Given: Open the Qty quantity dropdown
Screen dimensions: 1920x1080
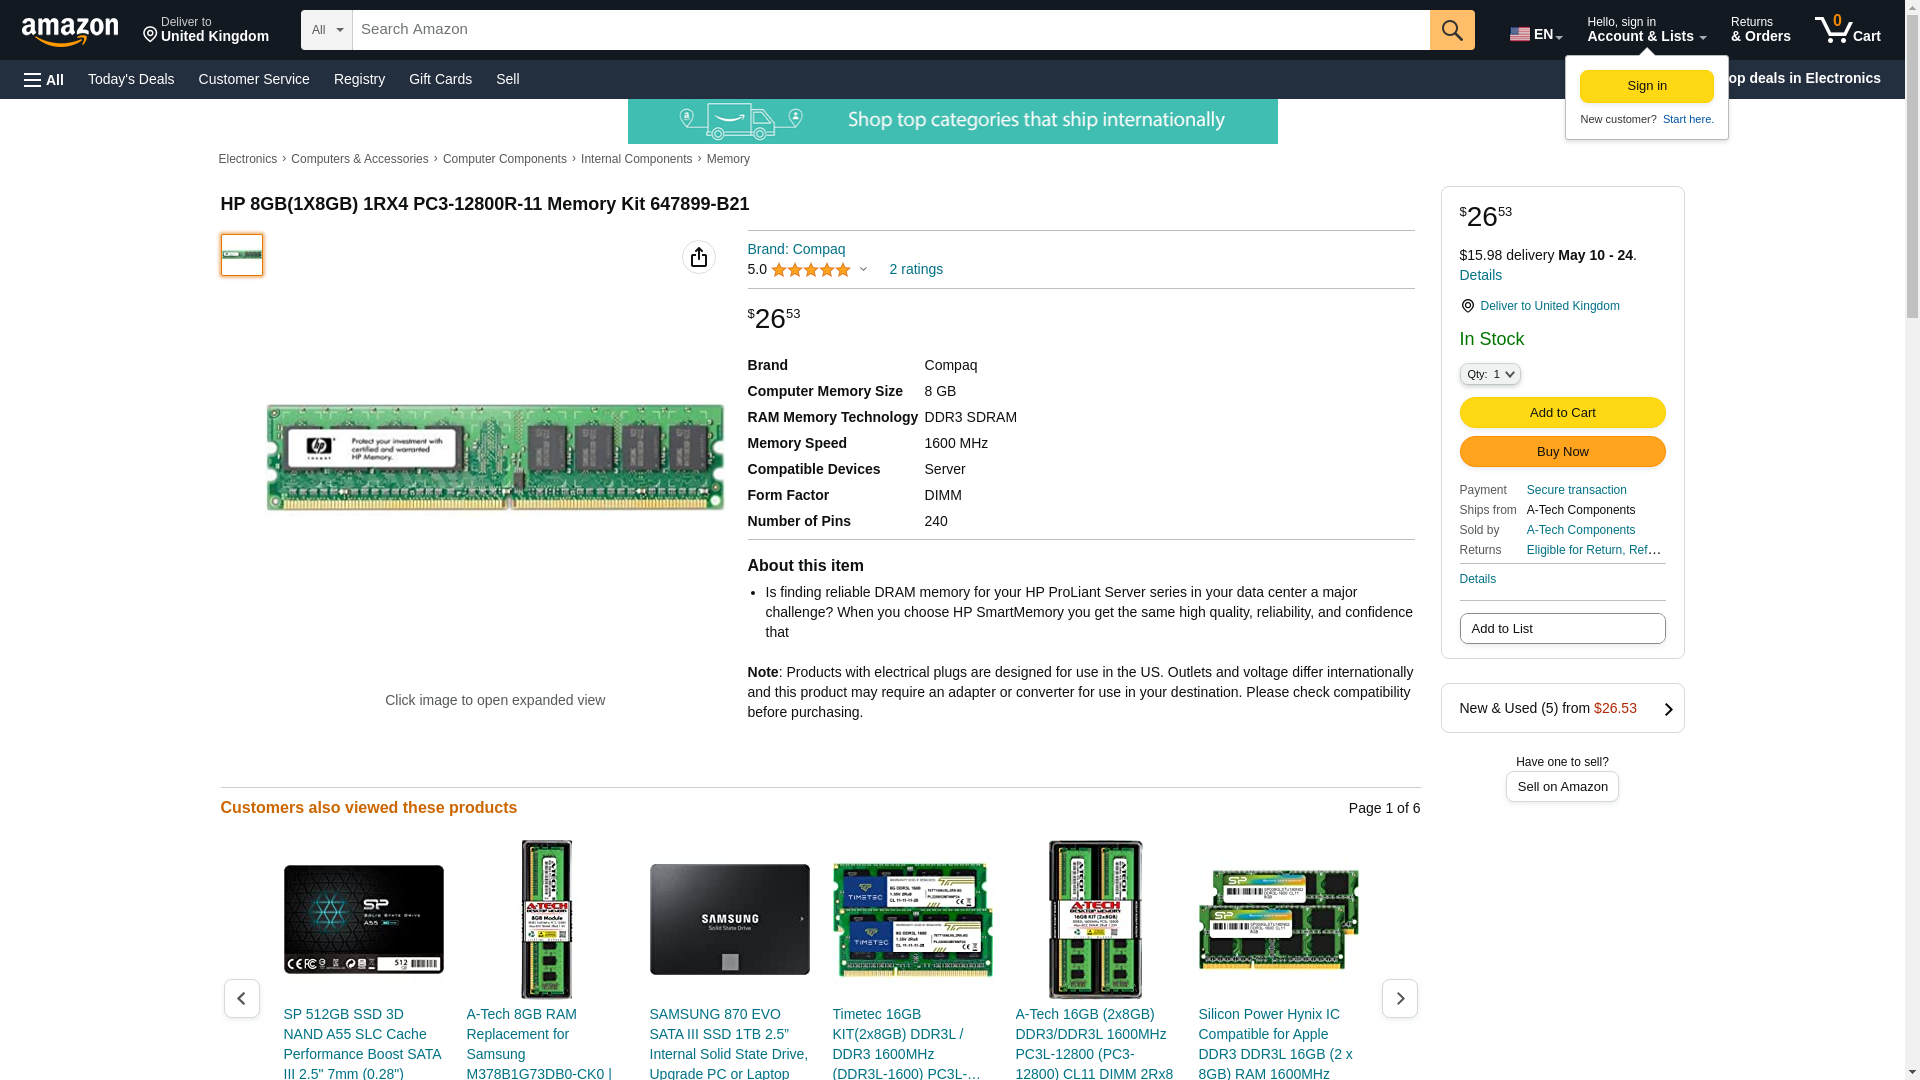Looking at the screenshot, I should coord(1489,374).
